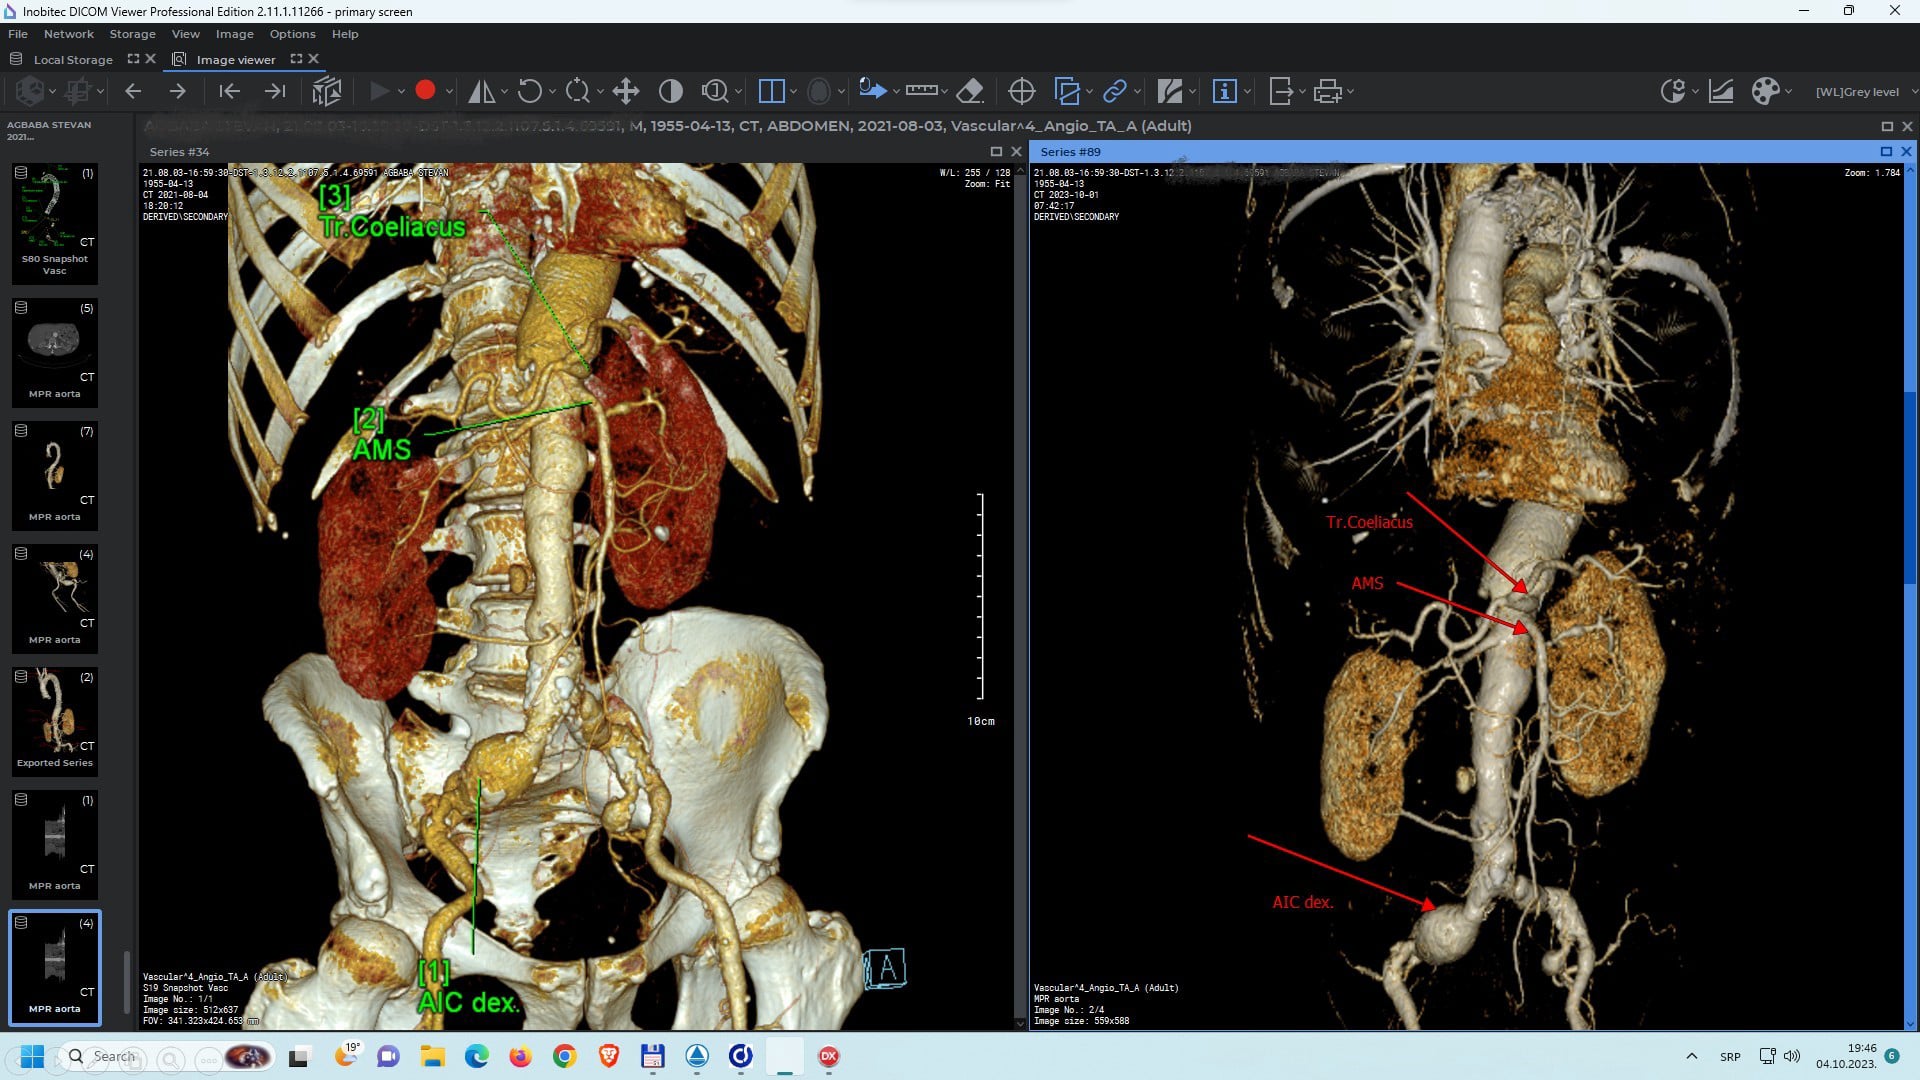Select the Exported Series thumbnail
1920x1080 pixels.
[x=55, y=720]
